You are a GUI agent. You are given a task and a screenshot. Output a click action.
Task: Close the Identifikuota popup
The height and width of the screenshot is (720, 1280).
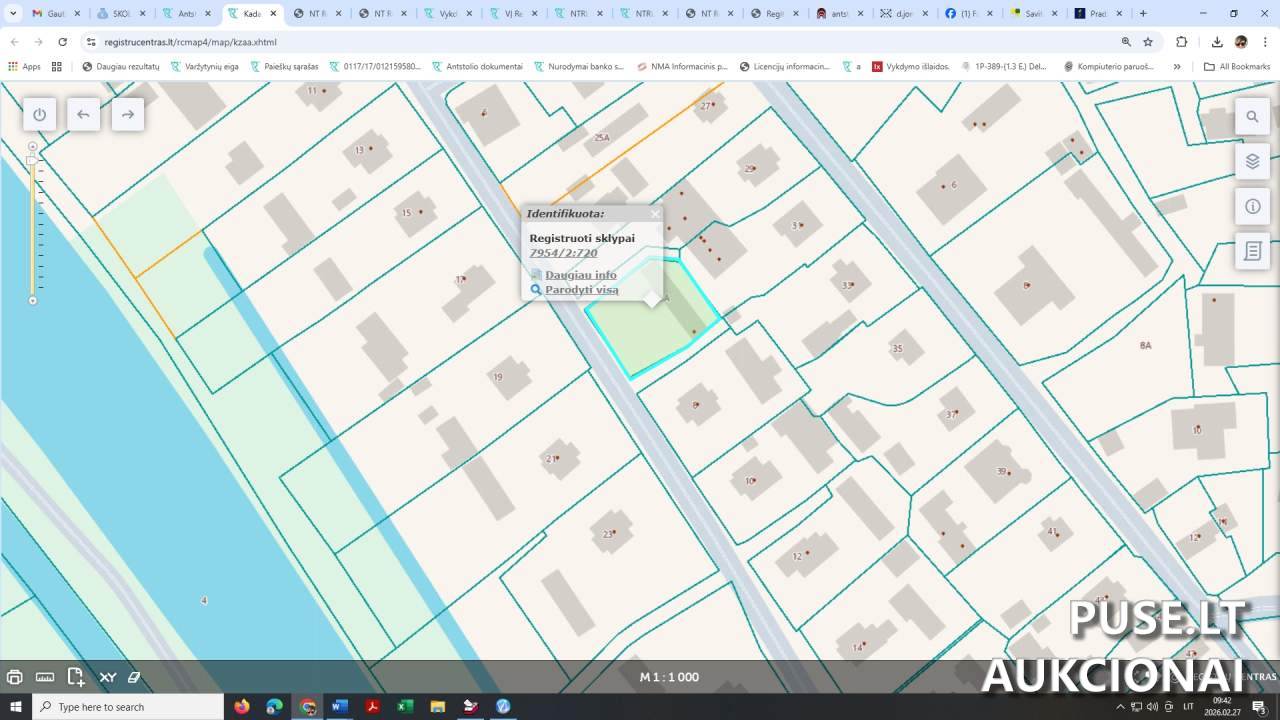[x=655, y=213]
